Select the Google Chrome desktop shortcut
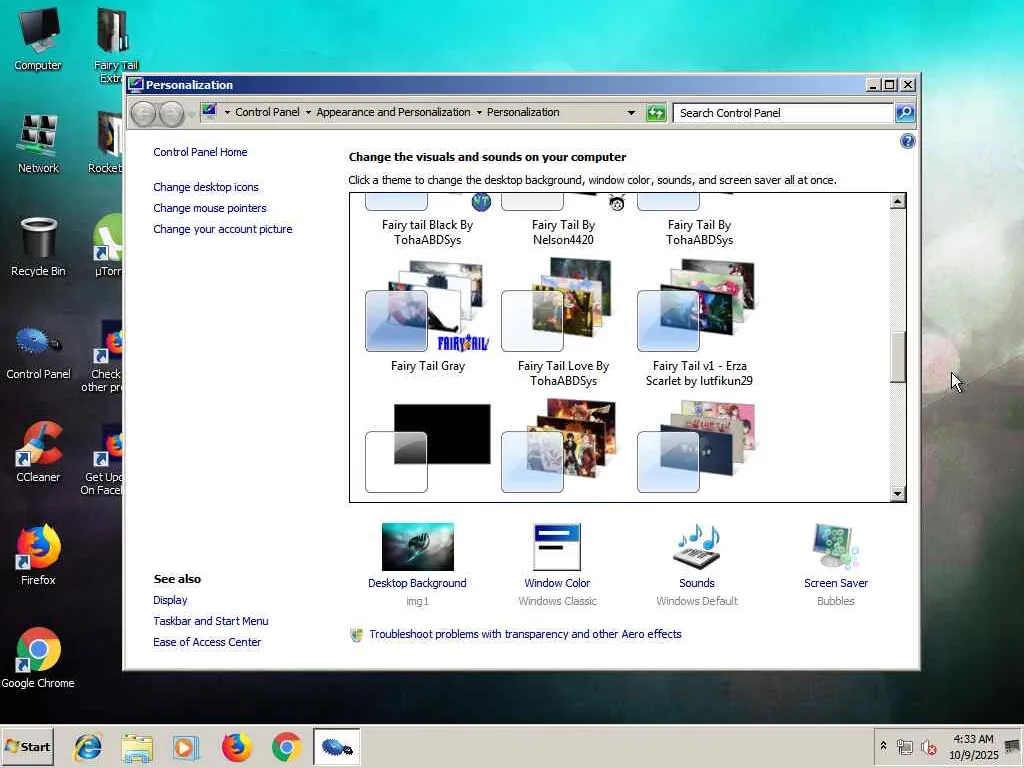Screen dimensions: 1024x768 (38, 658)
